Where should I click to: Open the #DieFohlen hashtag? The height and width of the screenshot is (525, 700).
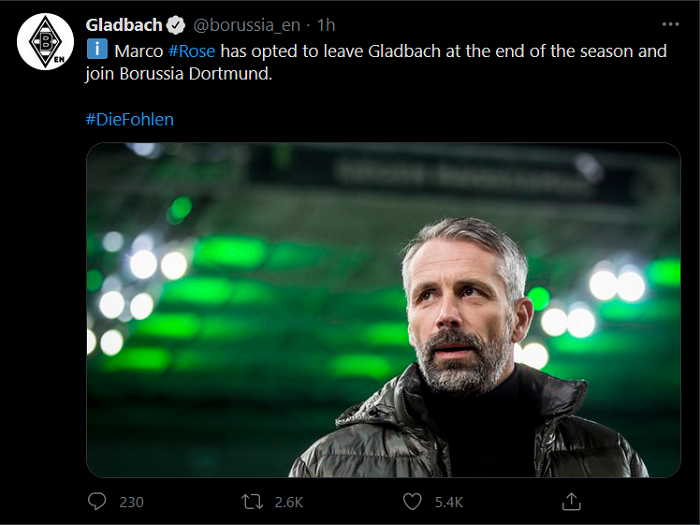129,119
